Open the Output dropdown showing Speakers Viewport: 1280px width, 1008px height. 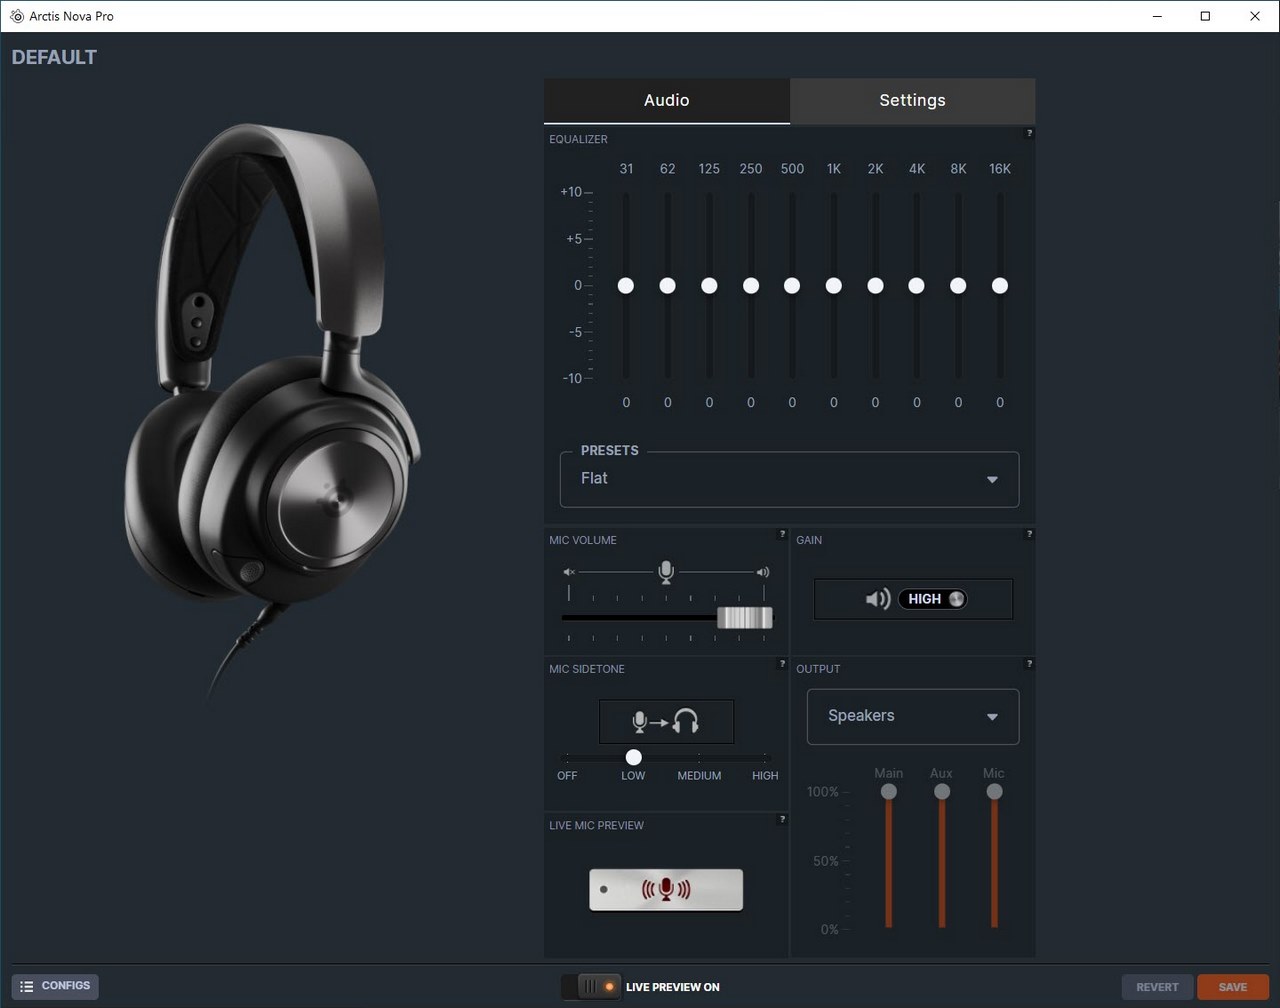[x=913, y=716]
